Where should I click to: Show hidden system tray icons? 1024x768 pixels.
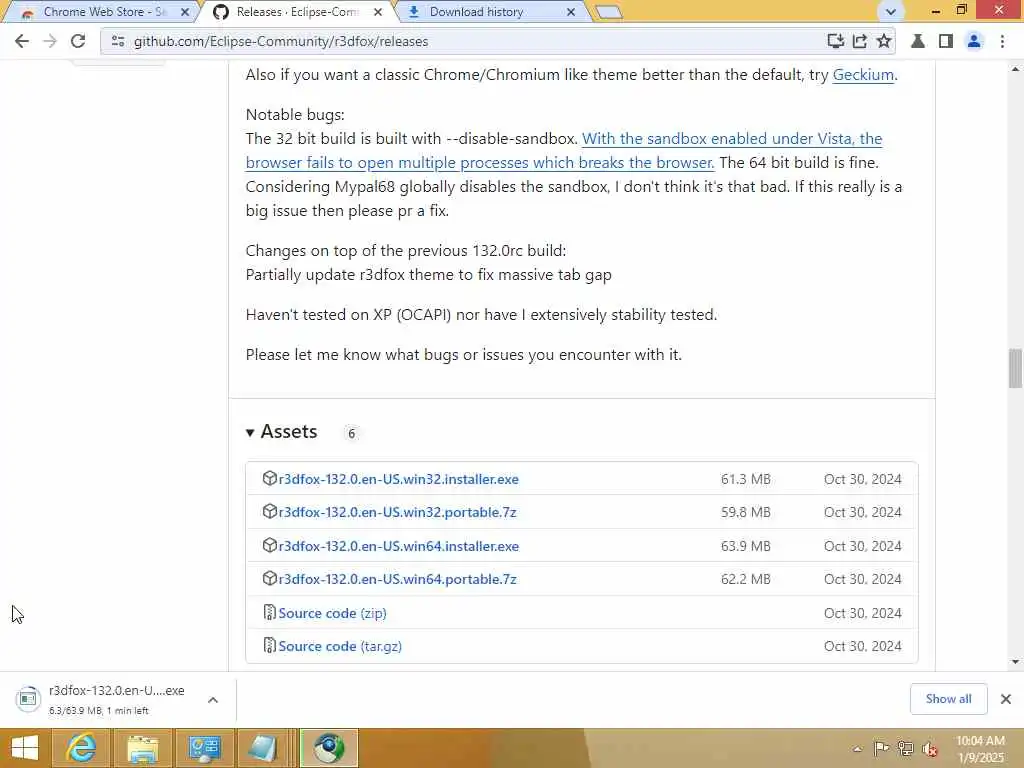857,749
